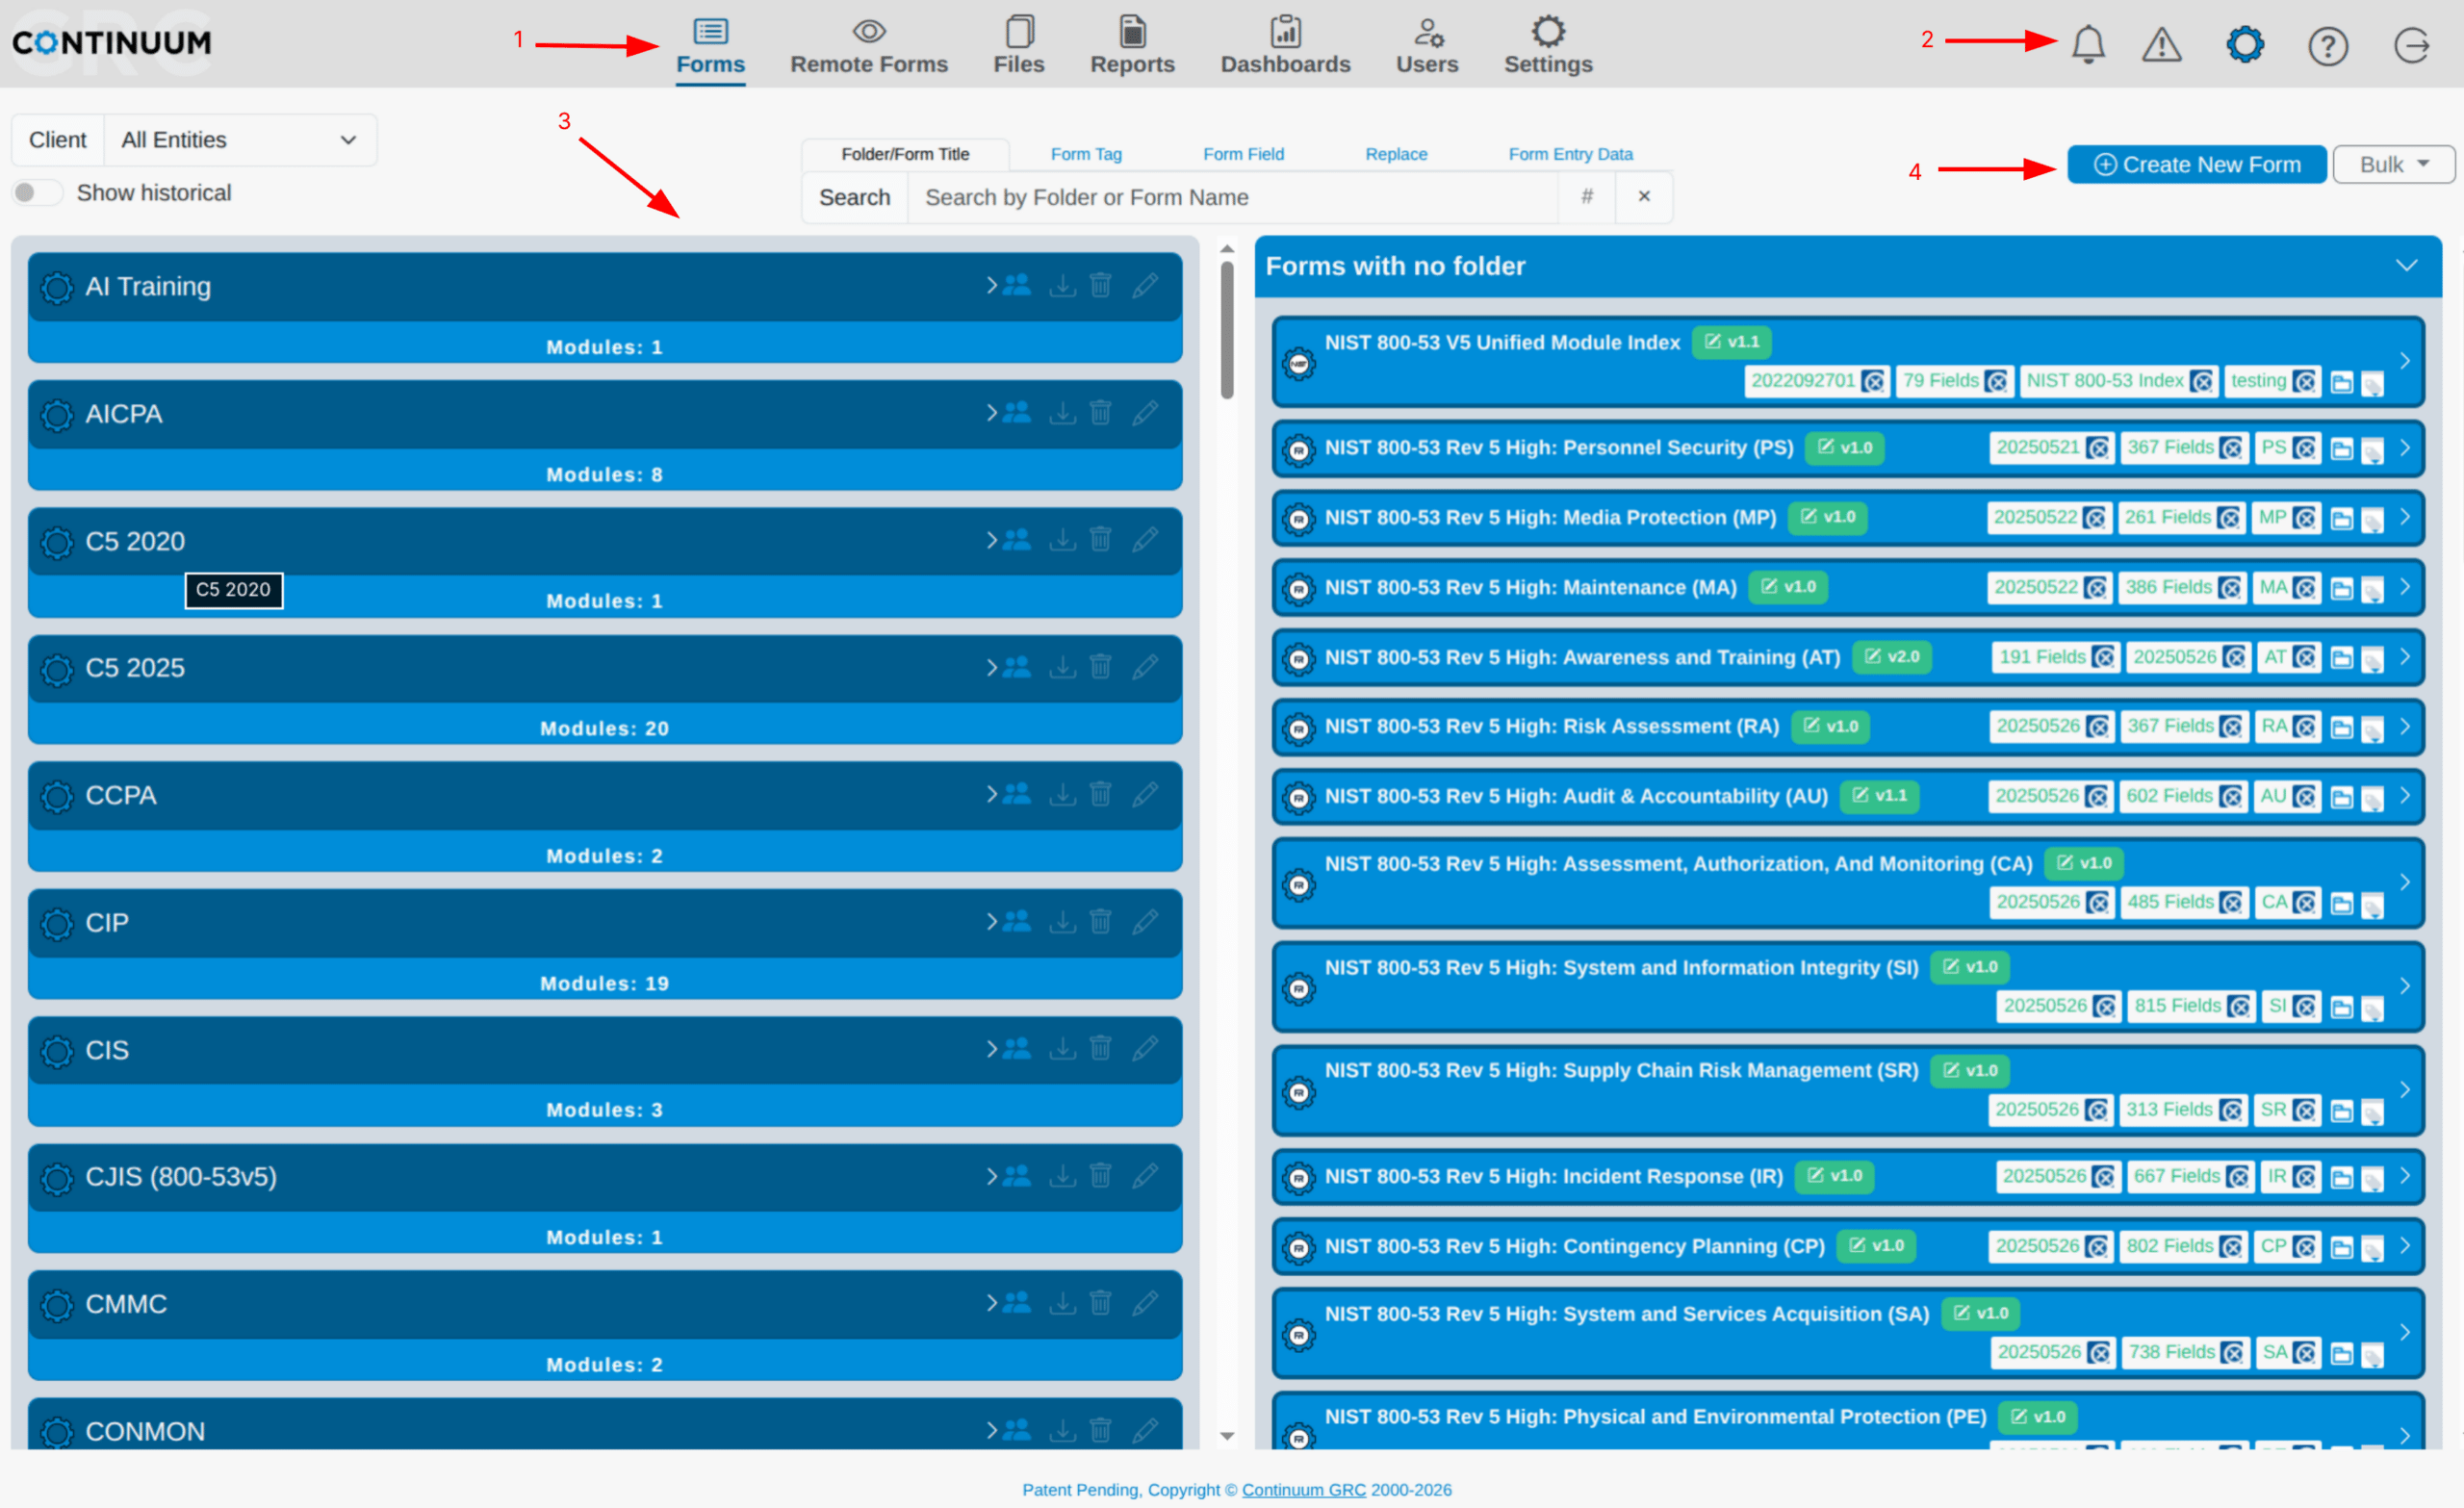2464x1508 pixels.
Task: Expand the Contingency Planning (CP) form chevron
Action: [2405, 1245]
